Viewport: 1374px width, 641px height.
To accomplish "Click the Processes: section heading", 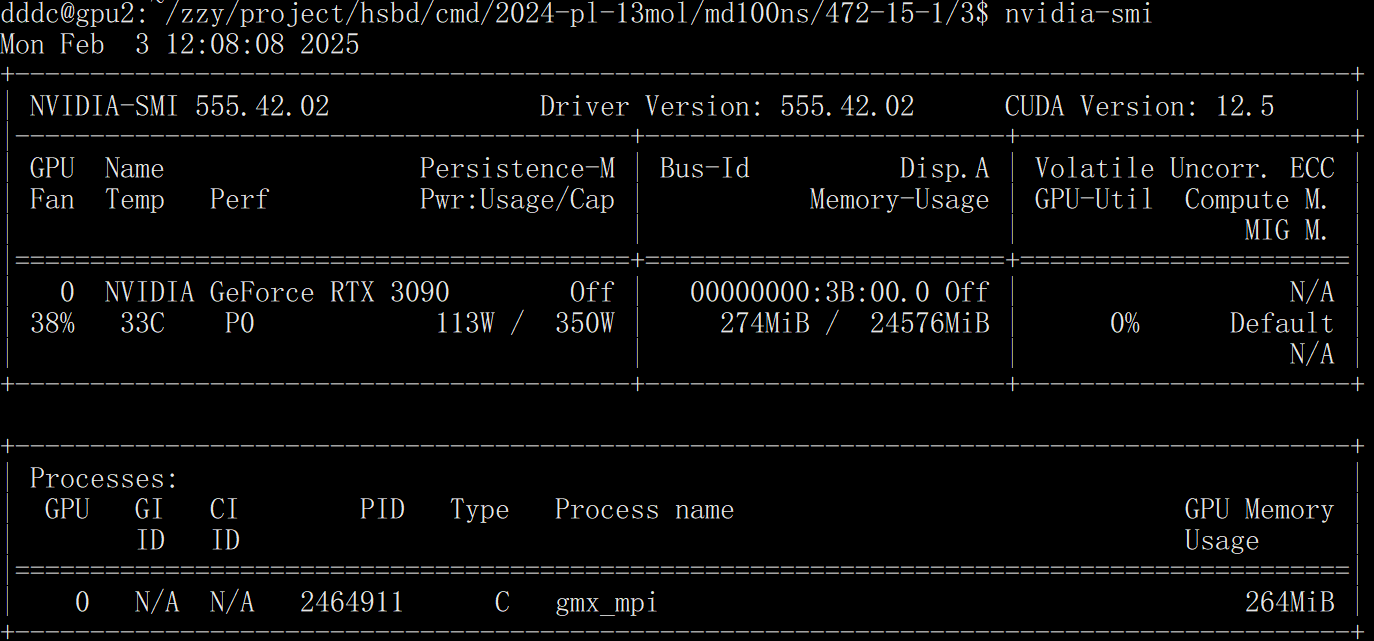I will tap(104, 479).
